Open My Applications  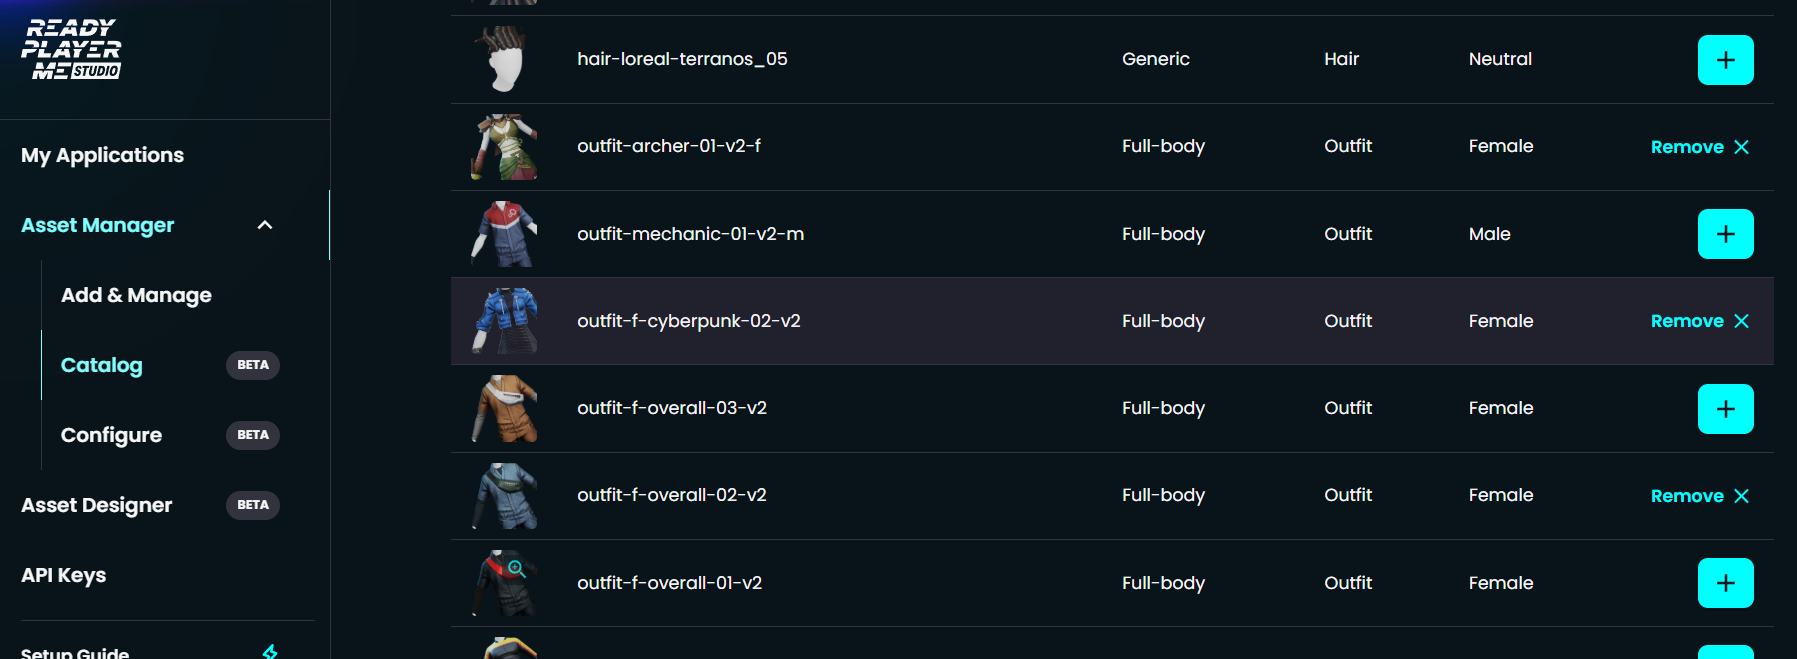pos(102,155)
